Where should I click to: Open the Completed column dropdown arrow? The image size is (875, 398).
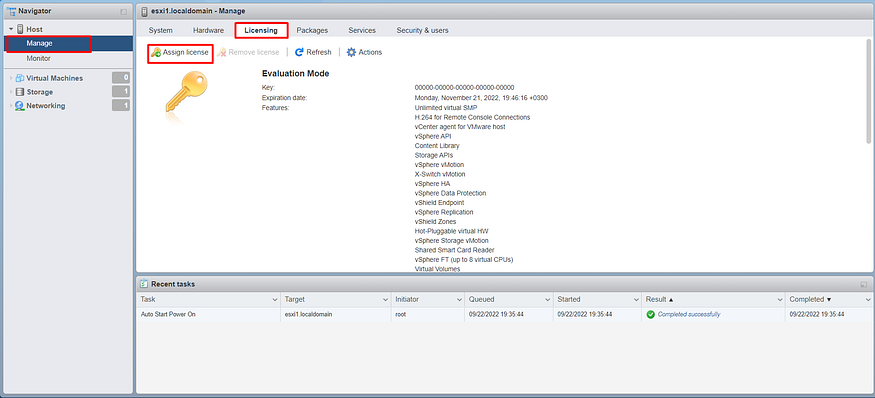(868, 300)
